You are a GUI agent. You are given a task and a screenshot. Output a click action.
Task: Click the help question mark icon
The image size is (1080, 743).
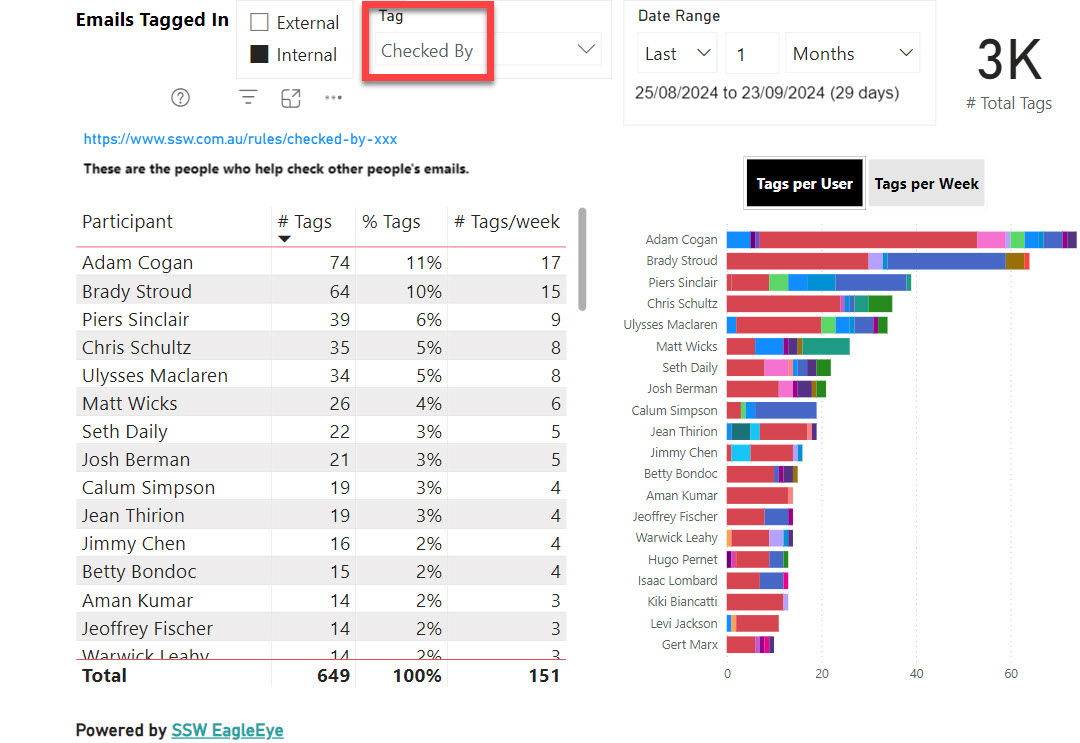[x=180, y=97]
